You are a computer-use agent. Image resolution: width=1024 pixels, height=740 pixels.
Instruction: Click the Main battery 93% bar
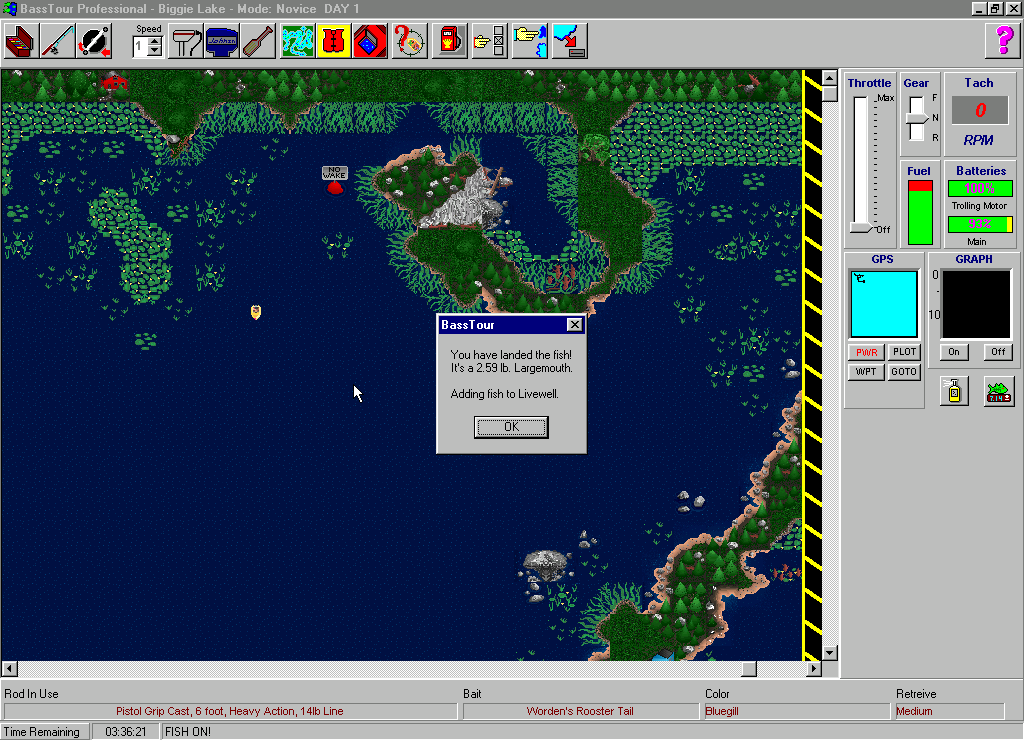pyautogui.click(x=980, y=224)
